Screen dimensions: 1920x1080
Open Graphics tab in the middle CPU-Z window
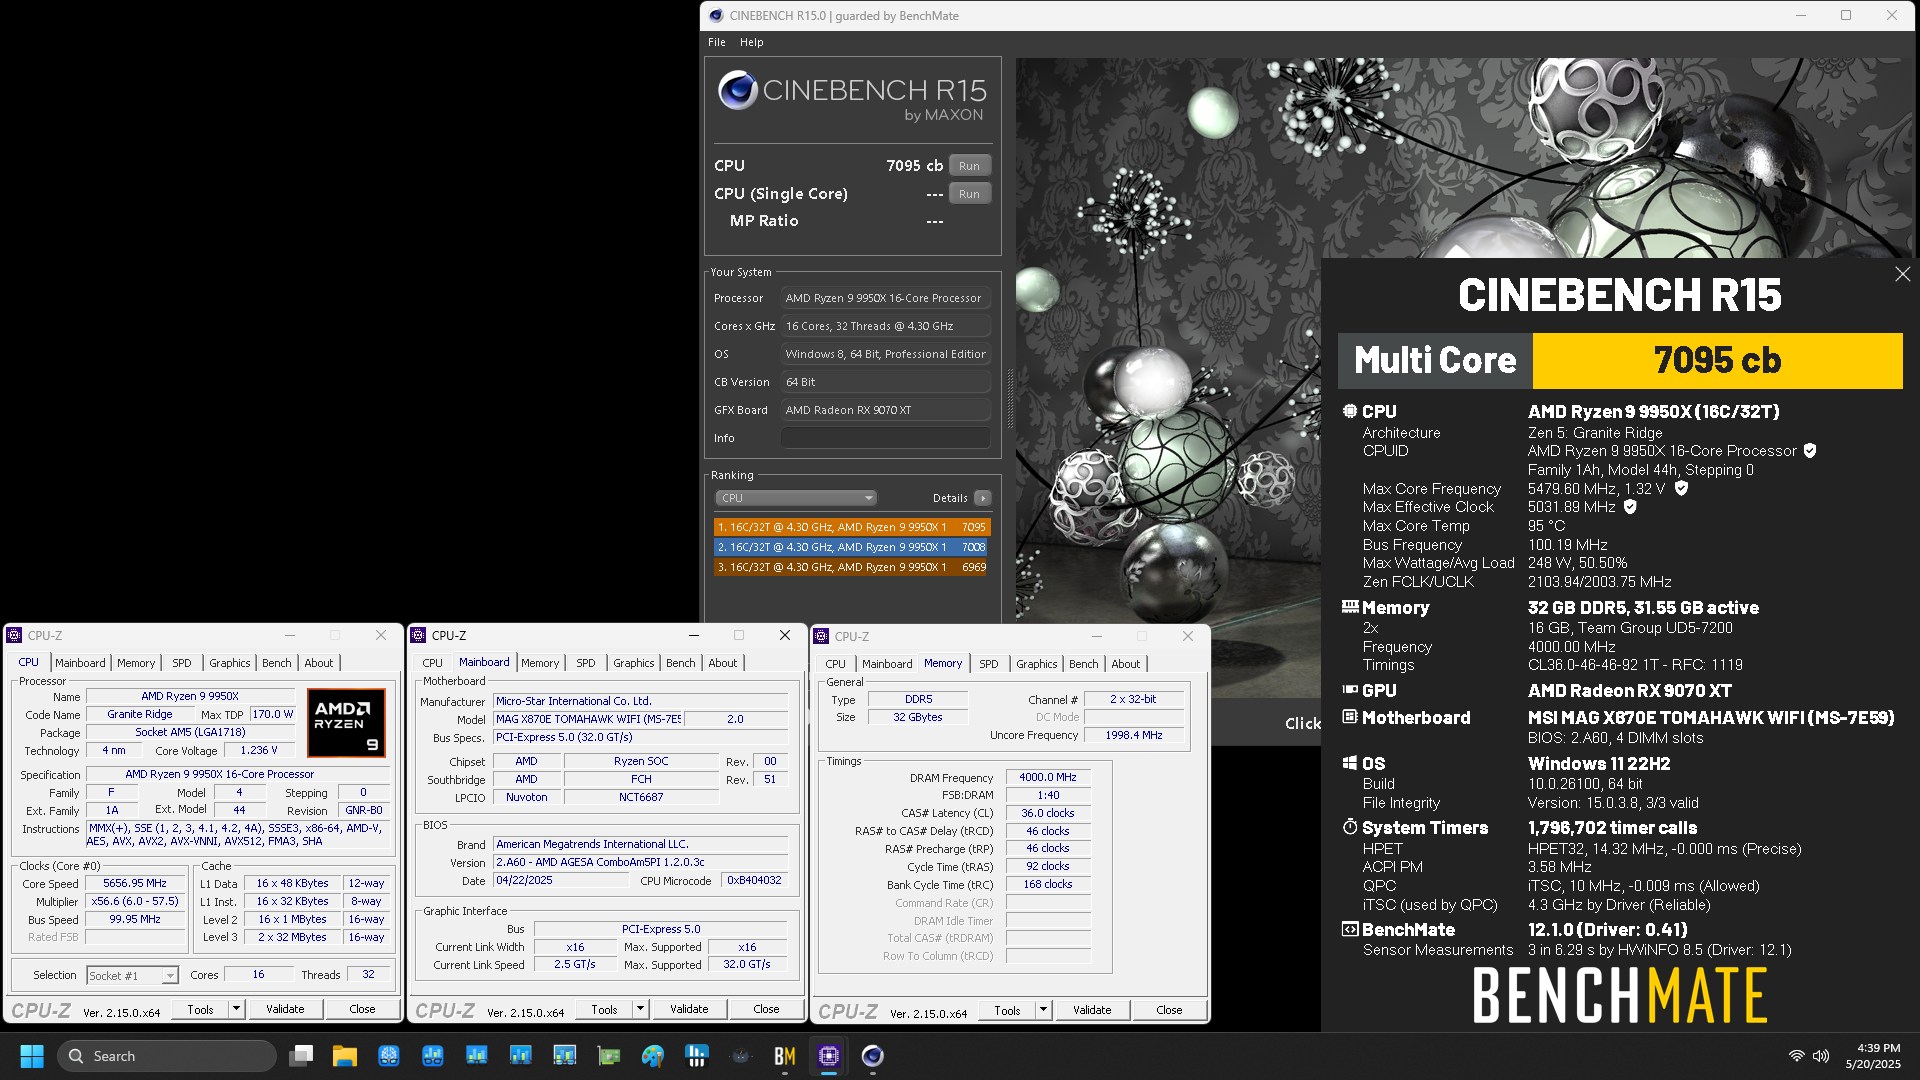point(634,663)
